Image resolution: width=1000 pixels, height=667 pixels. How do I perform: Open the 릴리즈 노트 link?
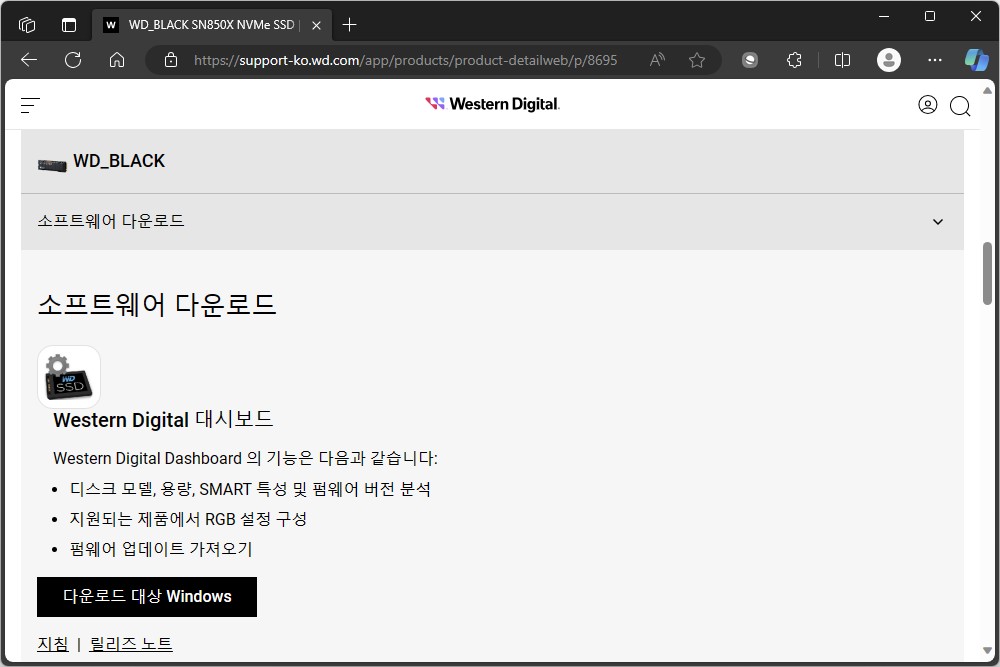(131, 644)
